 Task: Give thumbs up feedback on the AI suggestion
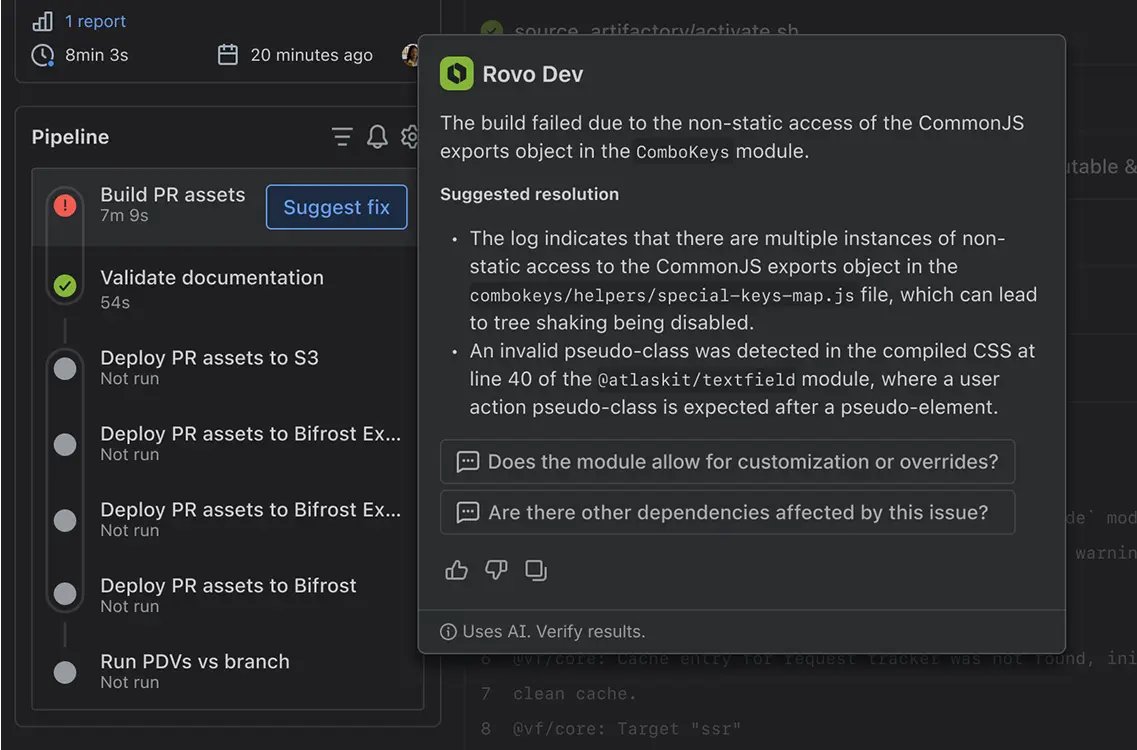click(x=456, y=569)
